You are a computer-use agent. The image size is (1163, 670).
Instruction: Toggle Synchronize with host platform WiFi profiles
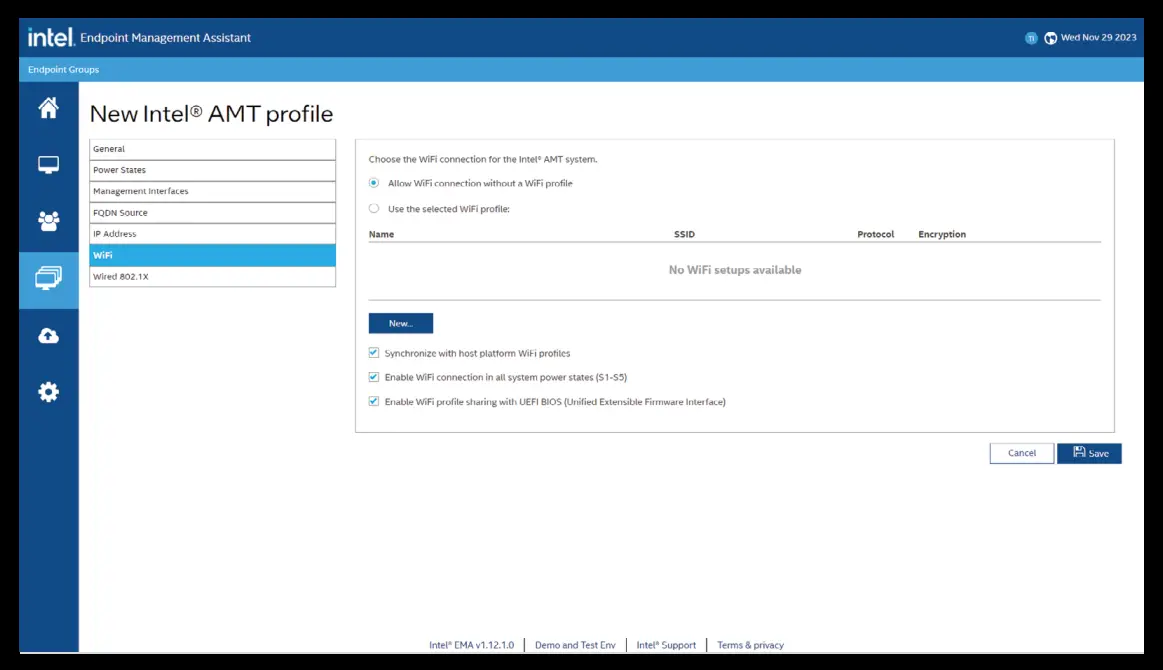pos(374,353)
